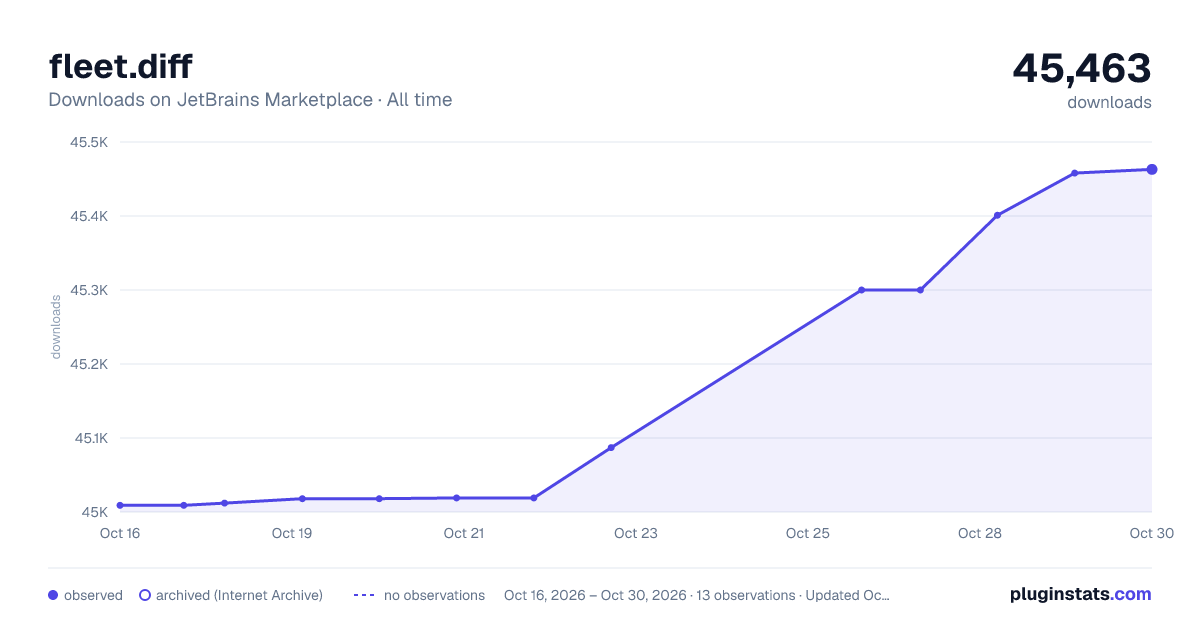The width and height of the screenshot is (1200, 630).
Task: Click the '45K' y-axis label
Action: [x=96, y=512]
